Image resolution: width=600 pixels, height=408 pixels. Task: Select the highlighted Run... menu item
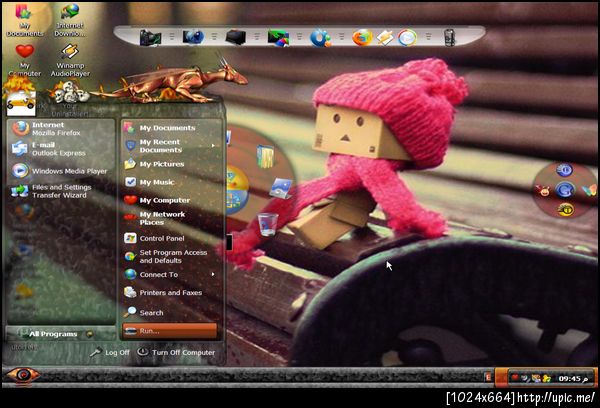[170, 331]
